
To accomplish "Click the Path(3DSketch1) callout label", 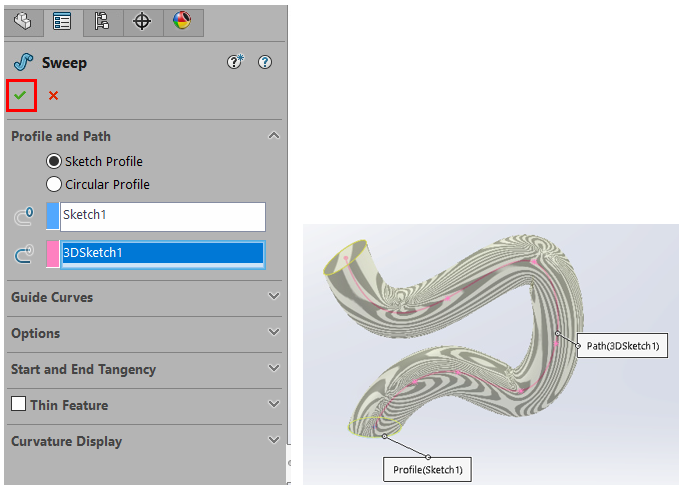I will (622, 346).
